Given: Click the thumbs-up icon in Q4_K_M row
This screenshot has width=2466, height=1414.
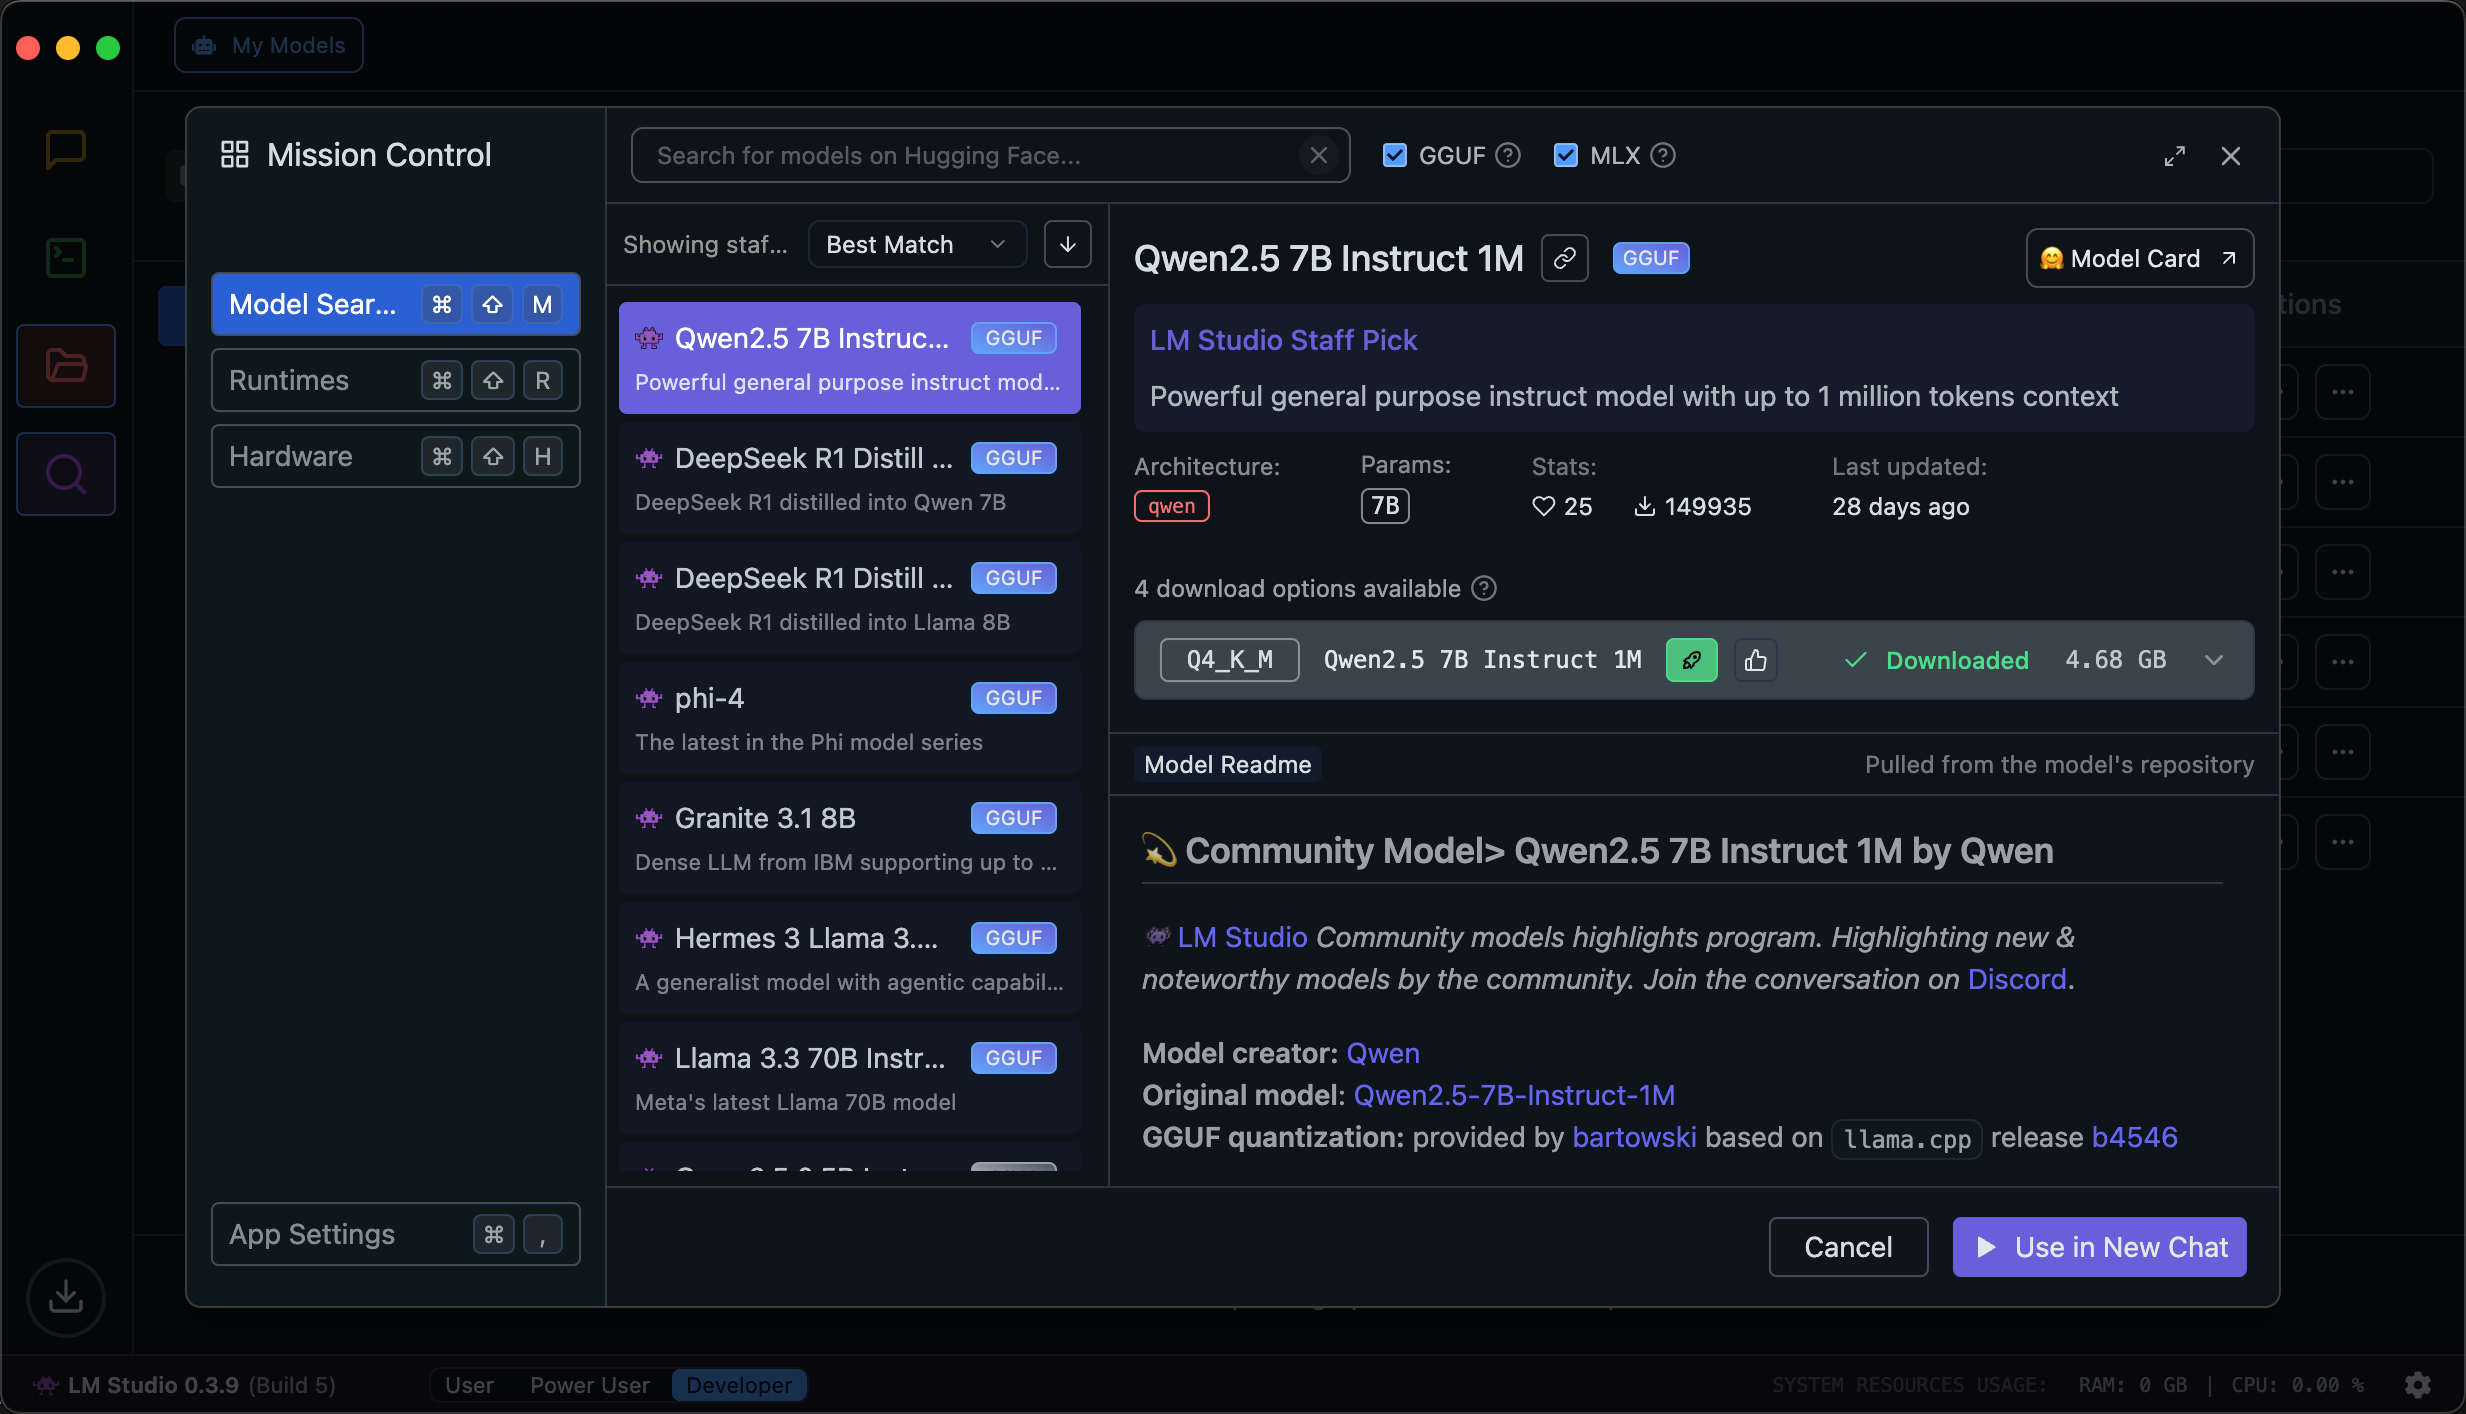Looking at the screenshot, I should 1756,660.
